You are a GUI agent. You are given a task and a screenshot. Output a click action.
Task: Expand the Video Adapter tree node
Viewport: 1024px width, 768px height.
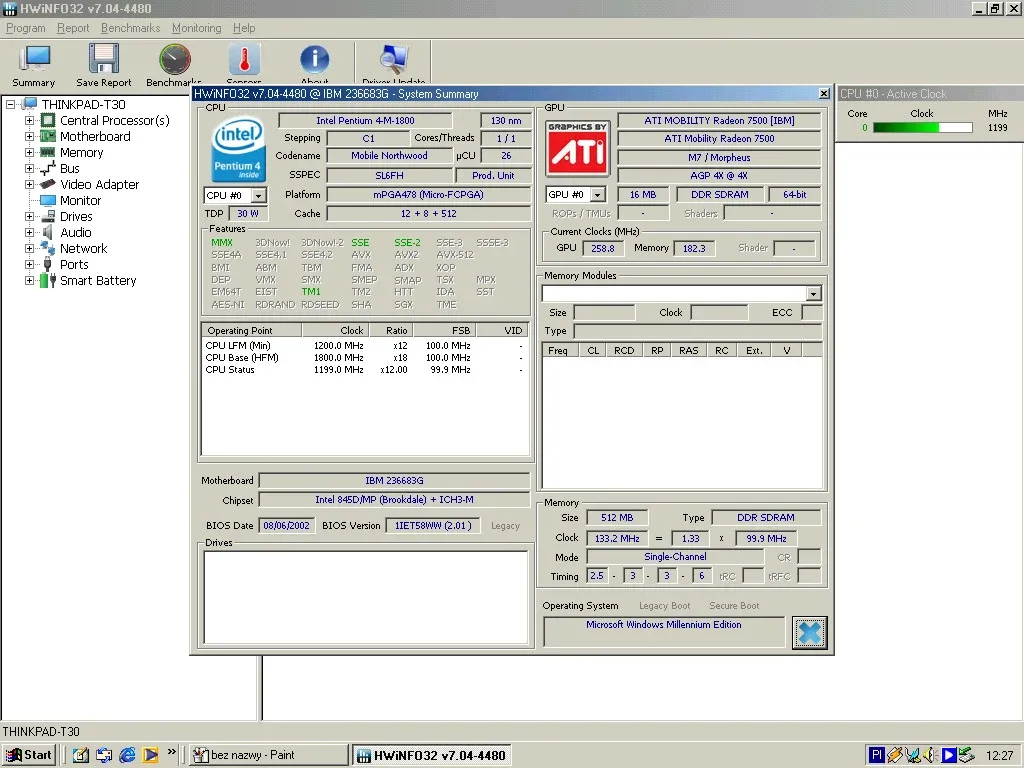29,184
